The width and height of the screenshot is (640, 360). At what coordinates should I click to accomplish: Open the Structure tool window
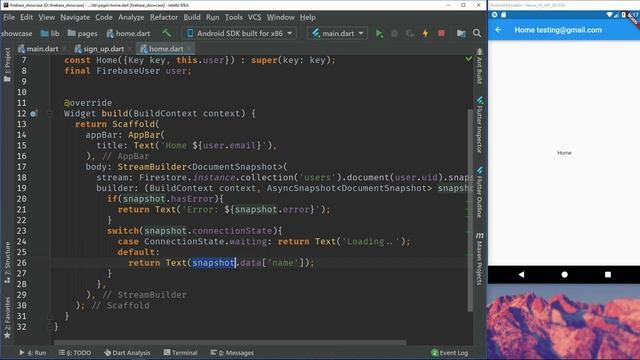(x=7, y=262)
